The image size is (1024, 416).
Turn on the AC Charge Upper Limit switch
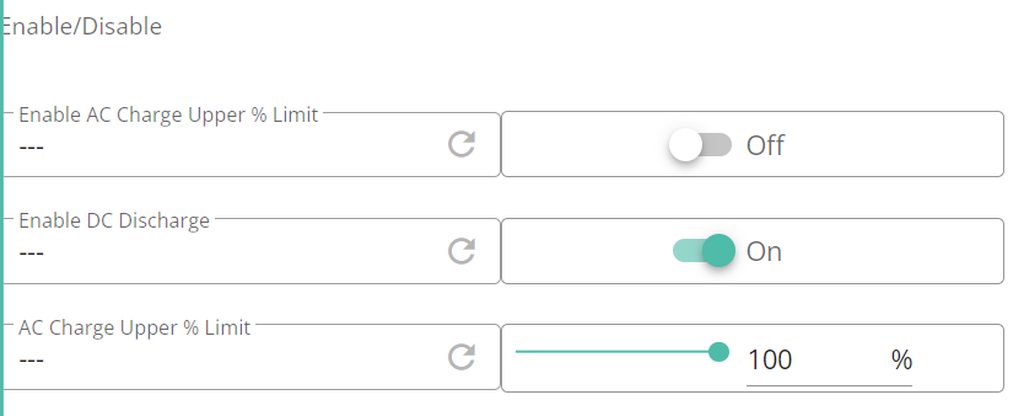(x=699, y=145)
